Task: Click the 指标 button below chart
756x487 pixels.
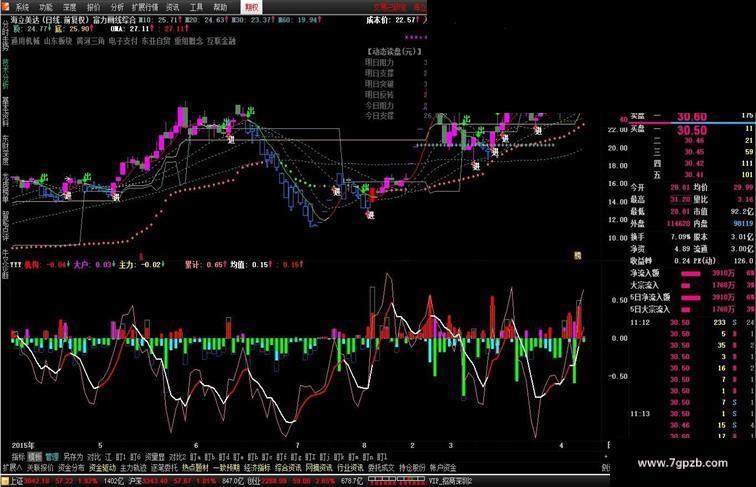Action: point(18,457)
